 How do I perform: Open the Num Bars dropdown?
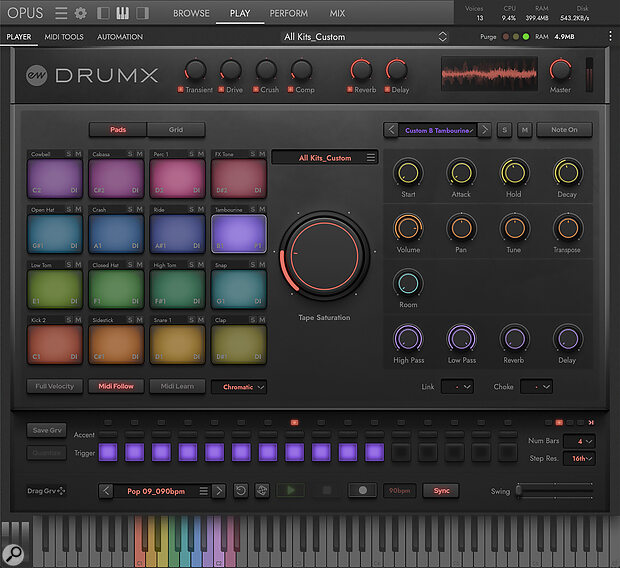click(x=579, y=441)
